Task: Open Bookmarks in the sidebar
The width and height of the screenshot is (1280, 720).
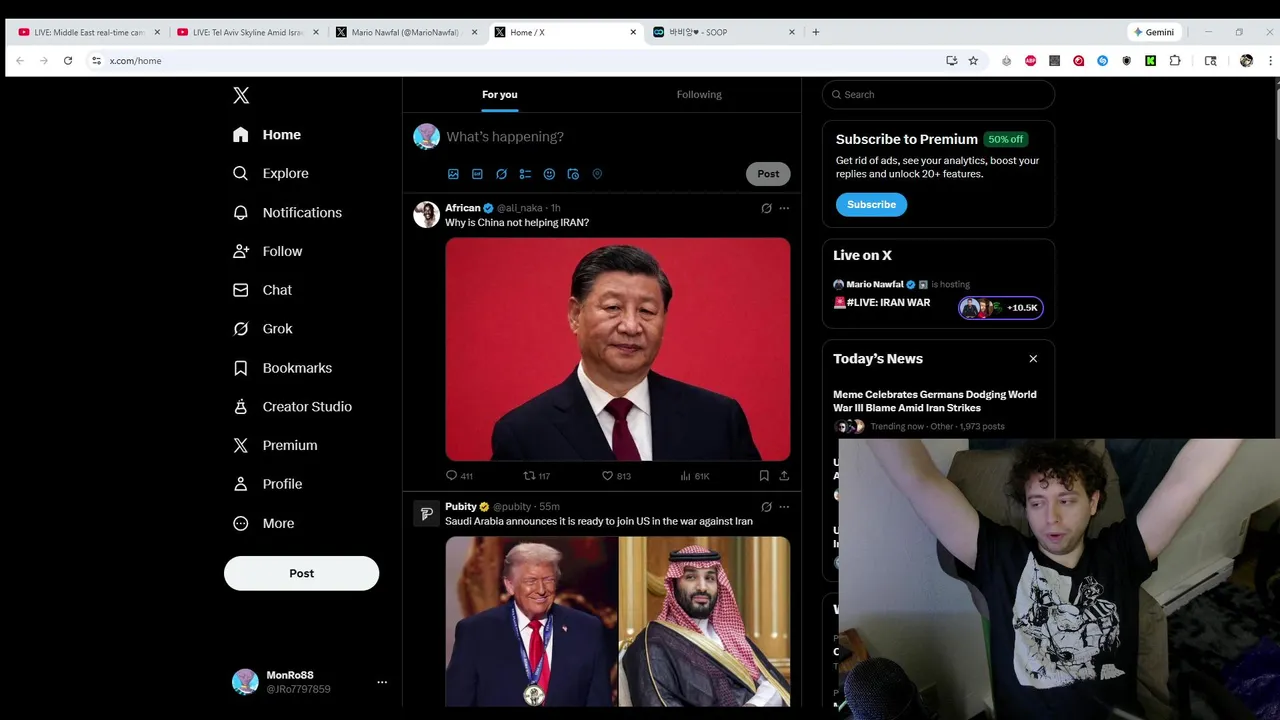Action: point(282,368)
